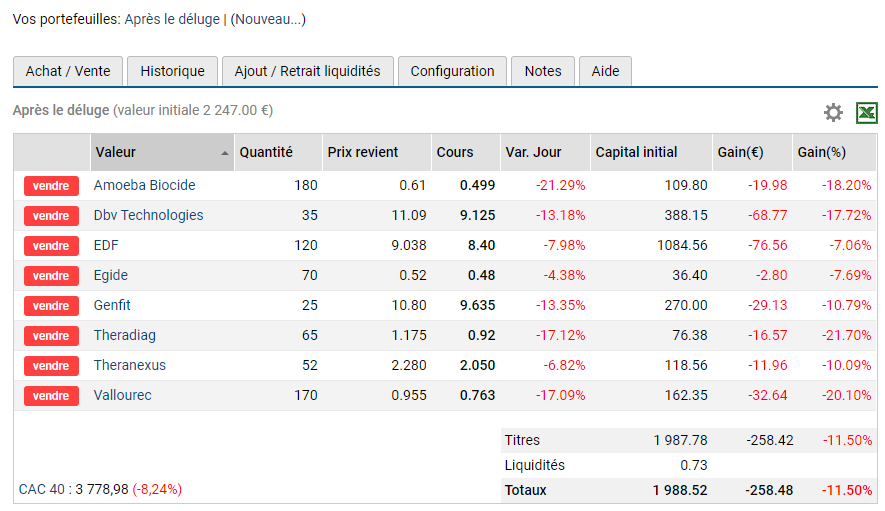Create a portfolio via (Nouveau...) link
The width and height of the screenshot is (885, 511).
point(268,19)
